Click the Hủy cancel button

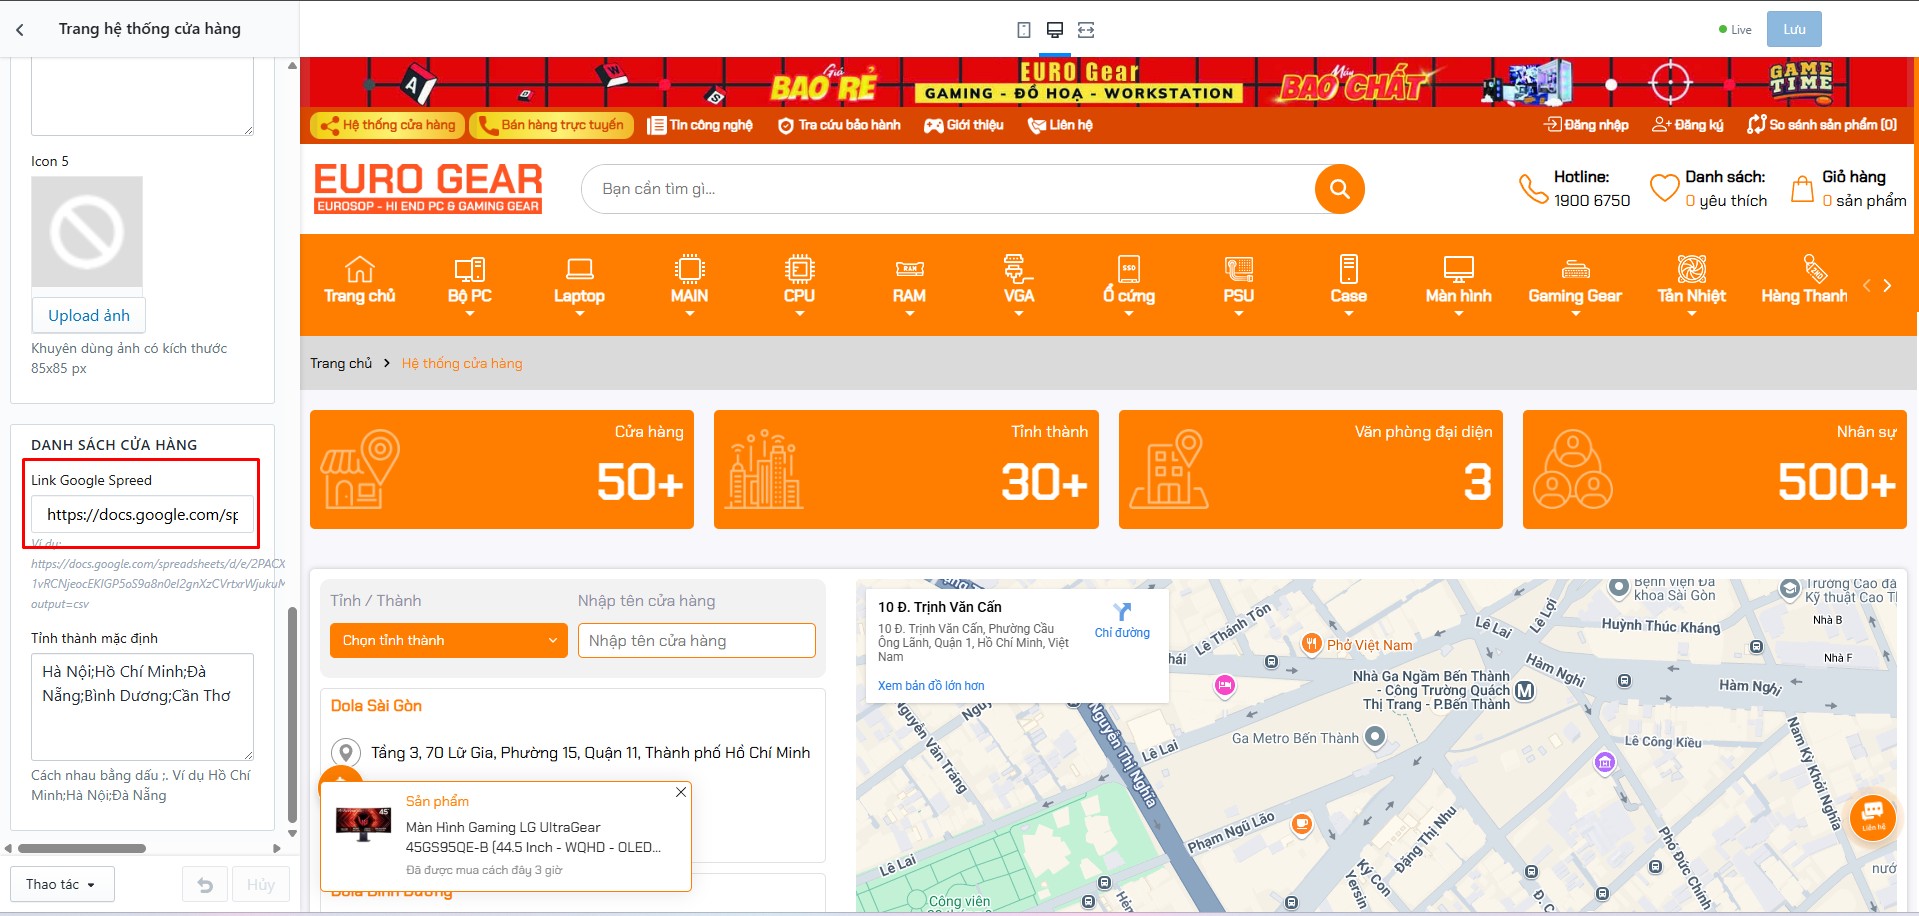pos(261,884)
